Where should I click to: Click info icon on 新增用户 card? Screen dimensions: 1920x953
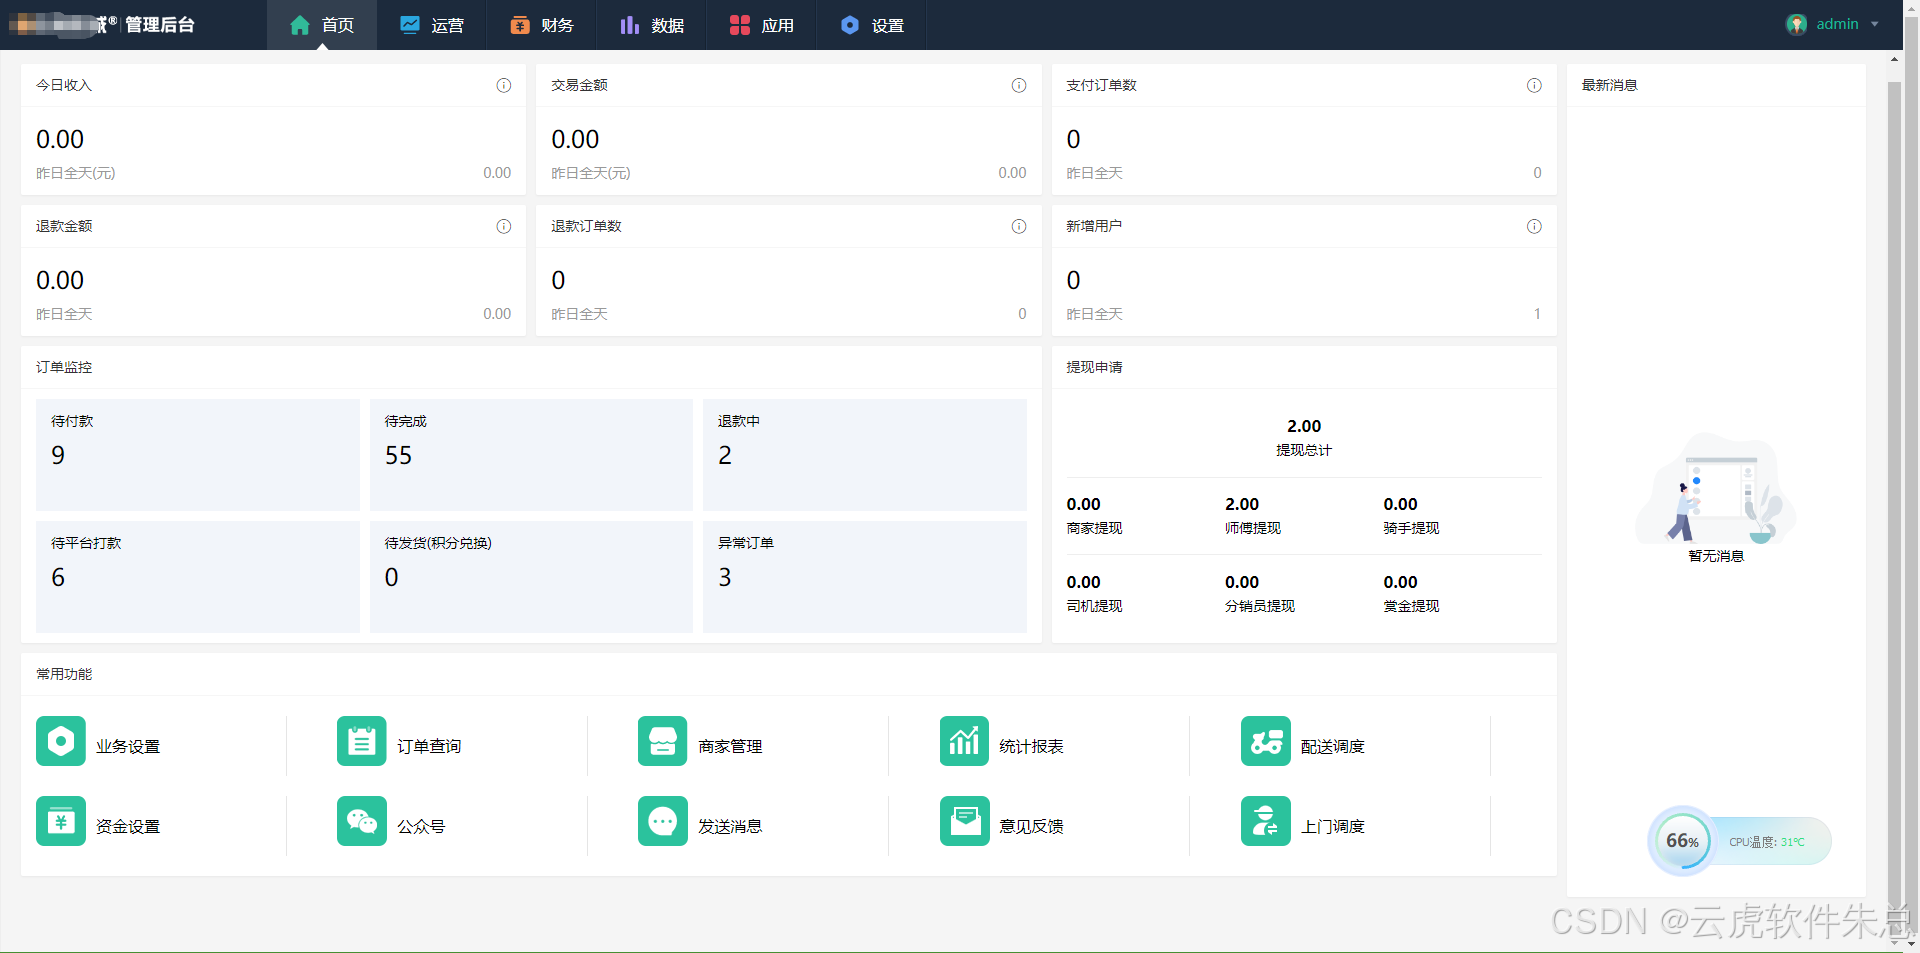(x=1534, y=227)
